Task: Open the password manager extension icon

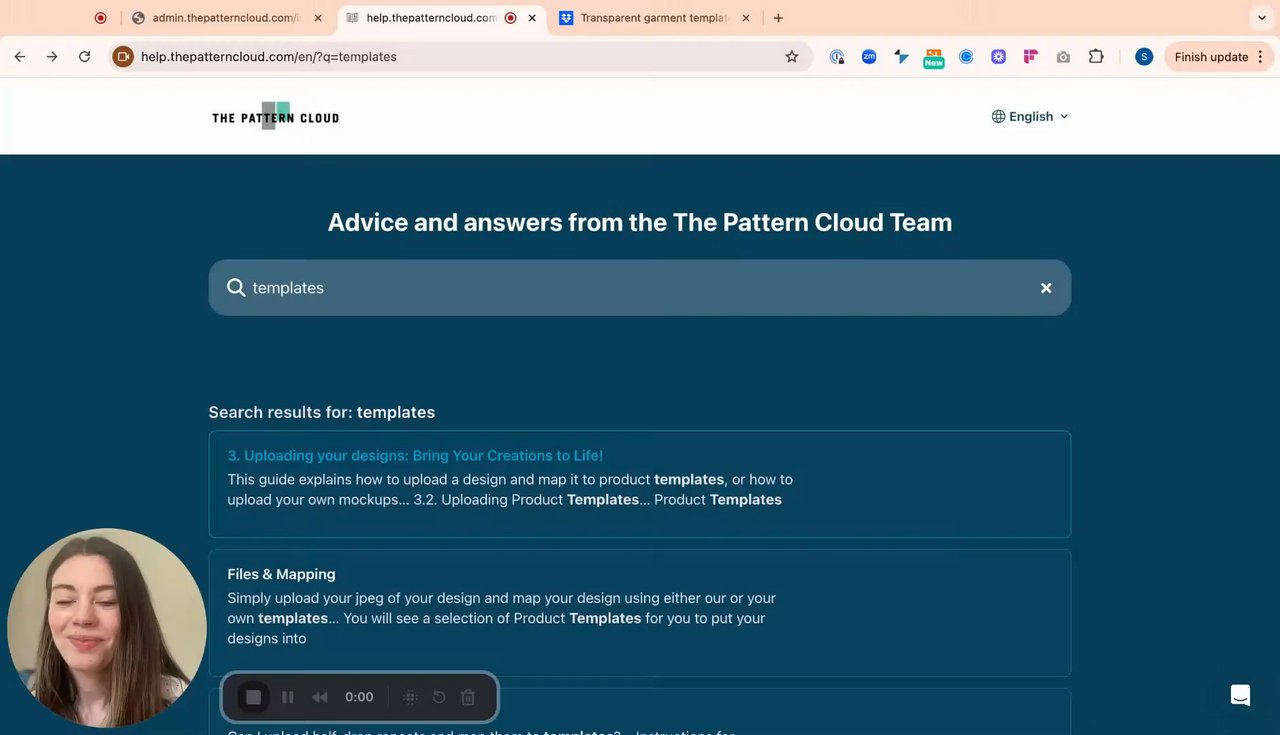Action: [837, 57]
